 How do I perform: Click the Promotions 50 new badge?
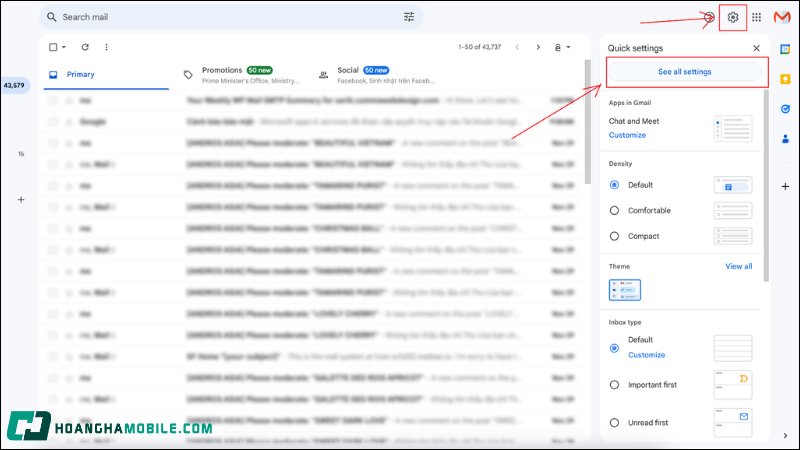(x=260, y=70)
